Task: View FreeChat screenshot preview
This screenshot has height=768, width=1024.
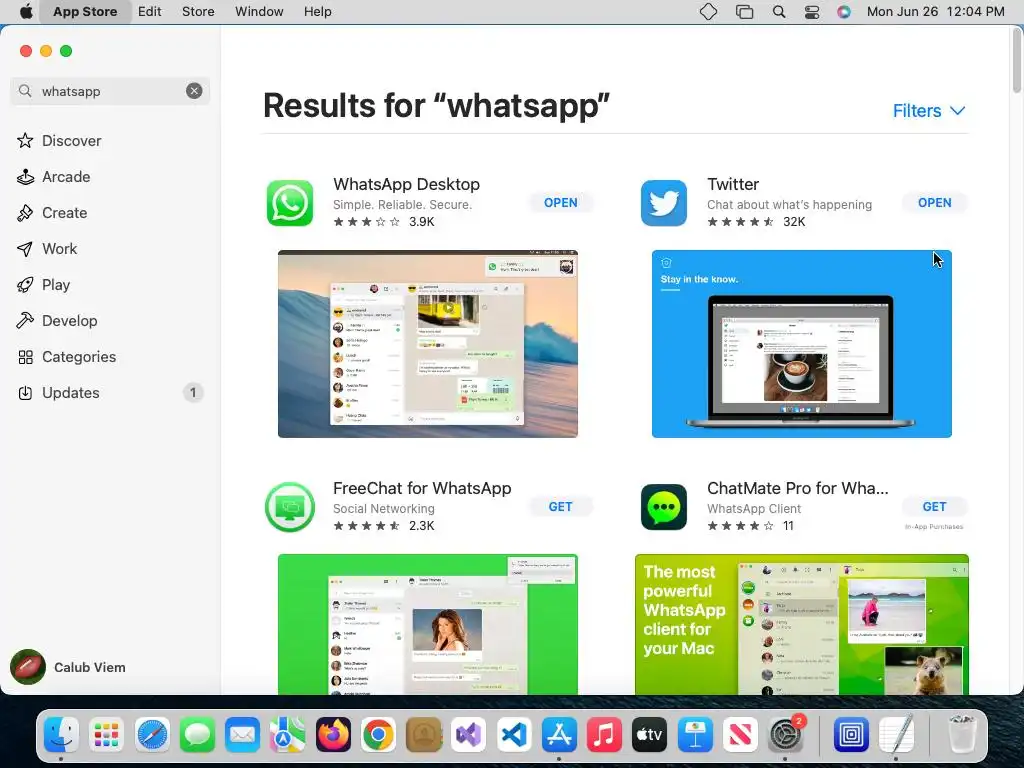Action: 428,624
